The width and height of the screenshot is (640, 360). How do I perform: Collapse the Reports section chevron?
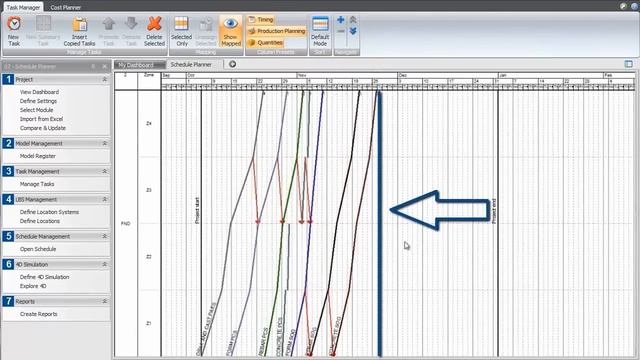(104, 301)
